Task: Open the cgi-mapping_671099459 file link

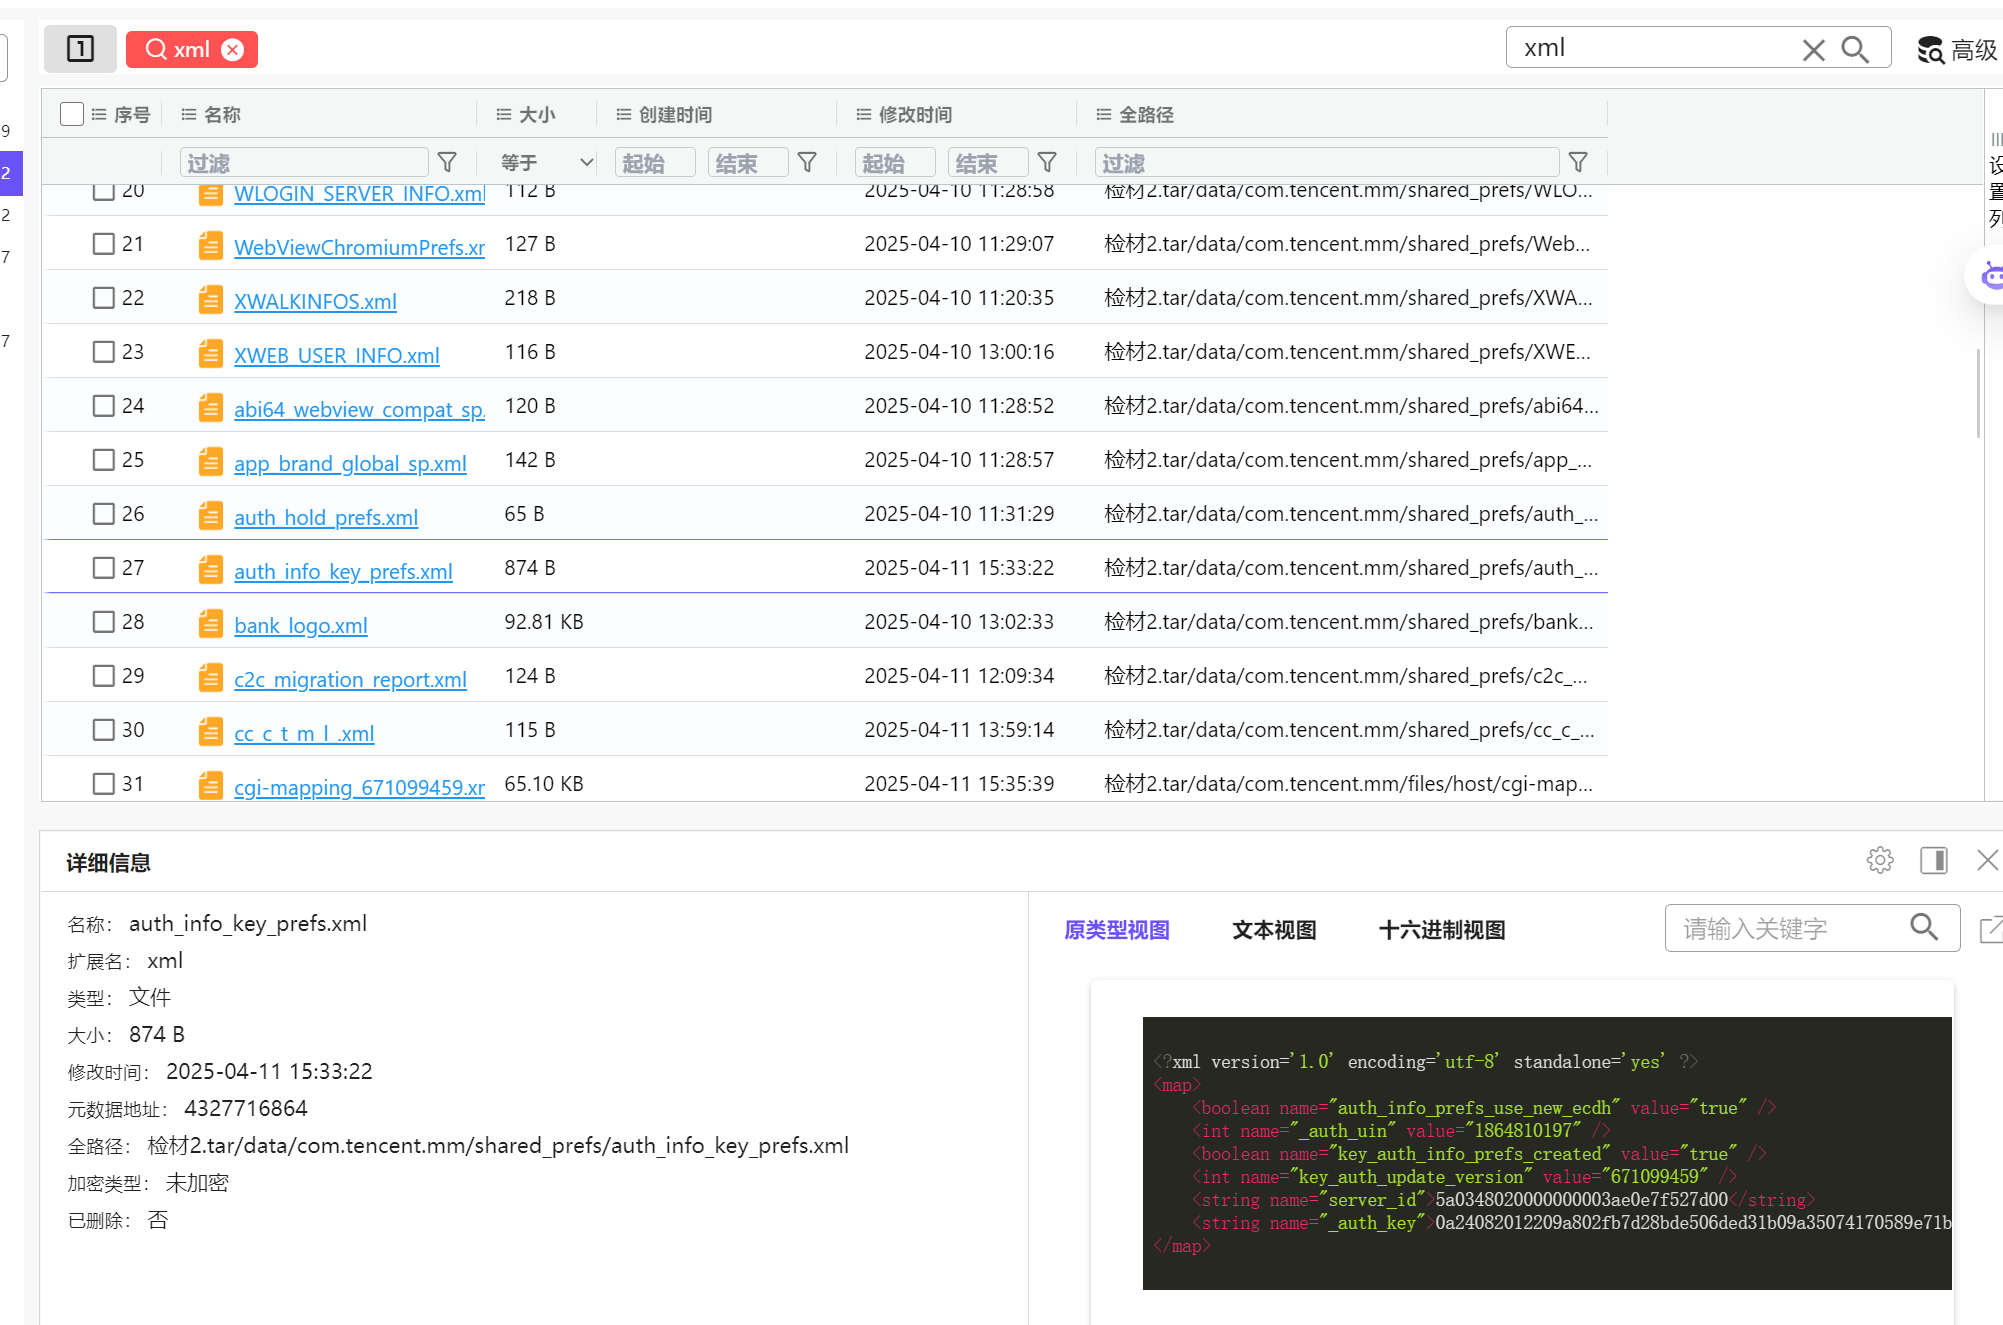Action: (x=359, y=787)
